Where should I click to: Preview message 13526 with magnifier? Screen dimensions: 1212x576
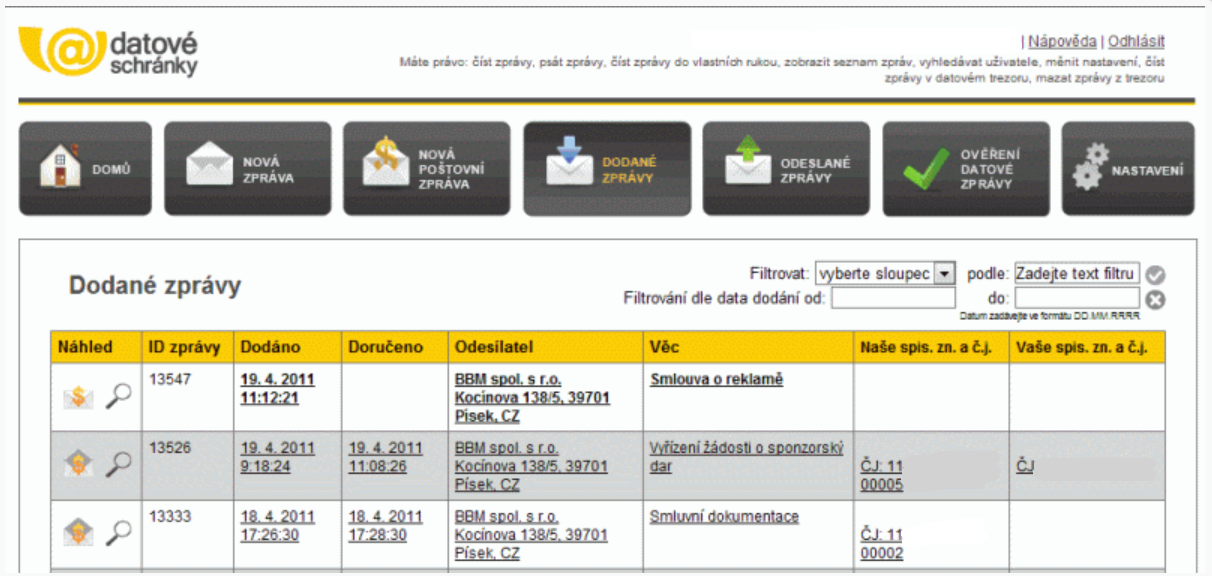(x=119, y=464)
